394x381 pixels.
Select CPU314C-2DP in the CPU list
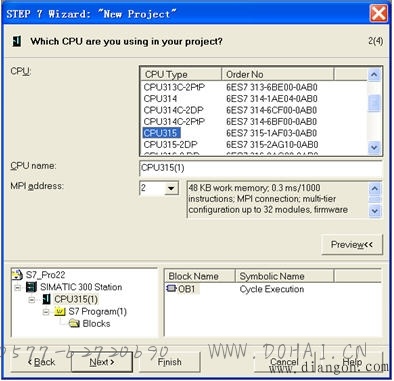pyautogui.click(x=173, y=110)
